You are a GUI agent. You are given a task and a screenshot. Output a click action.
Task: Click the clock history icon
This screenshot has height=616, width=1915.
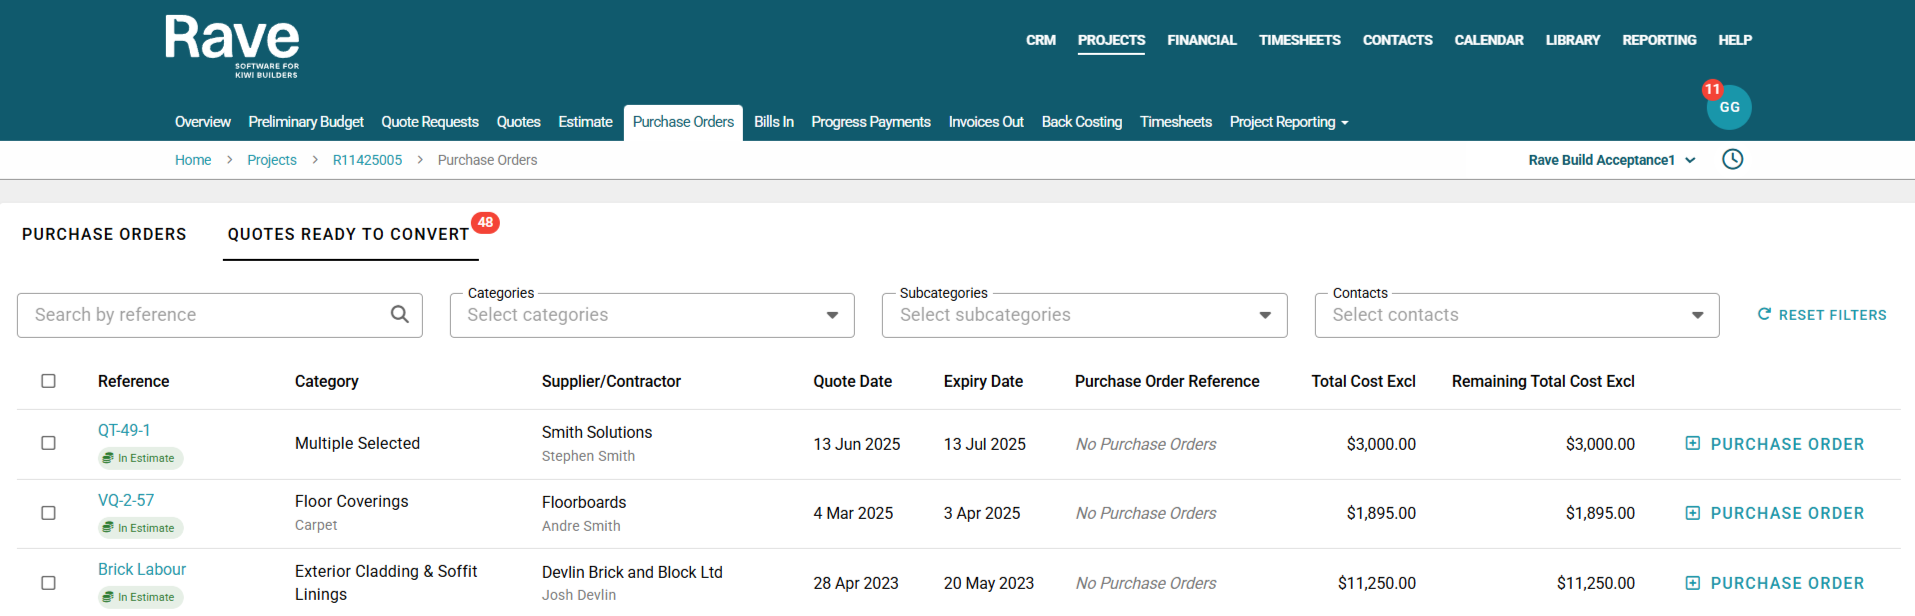click(1732, 159)
